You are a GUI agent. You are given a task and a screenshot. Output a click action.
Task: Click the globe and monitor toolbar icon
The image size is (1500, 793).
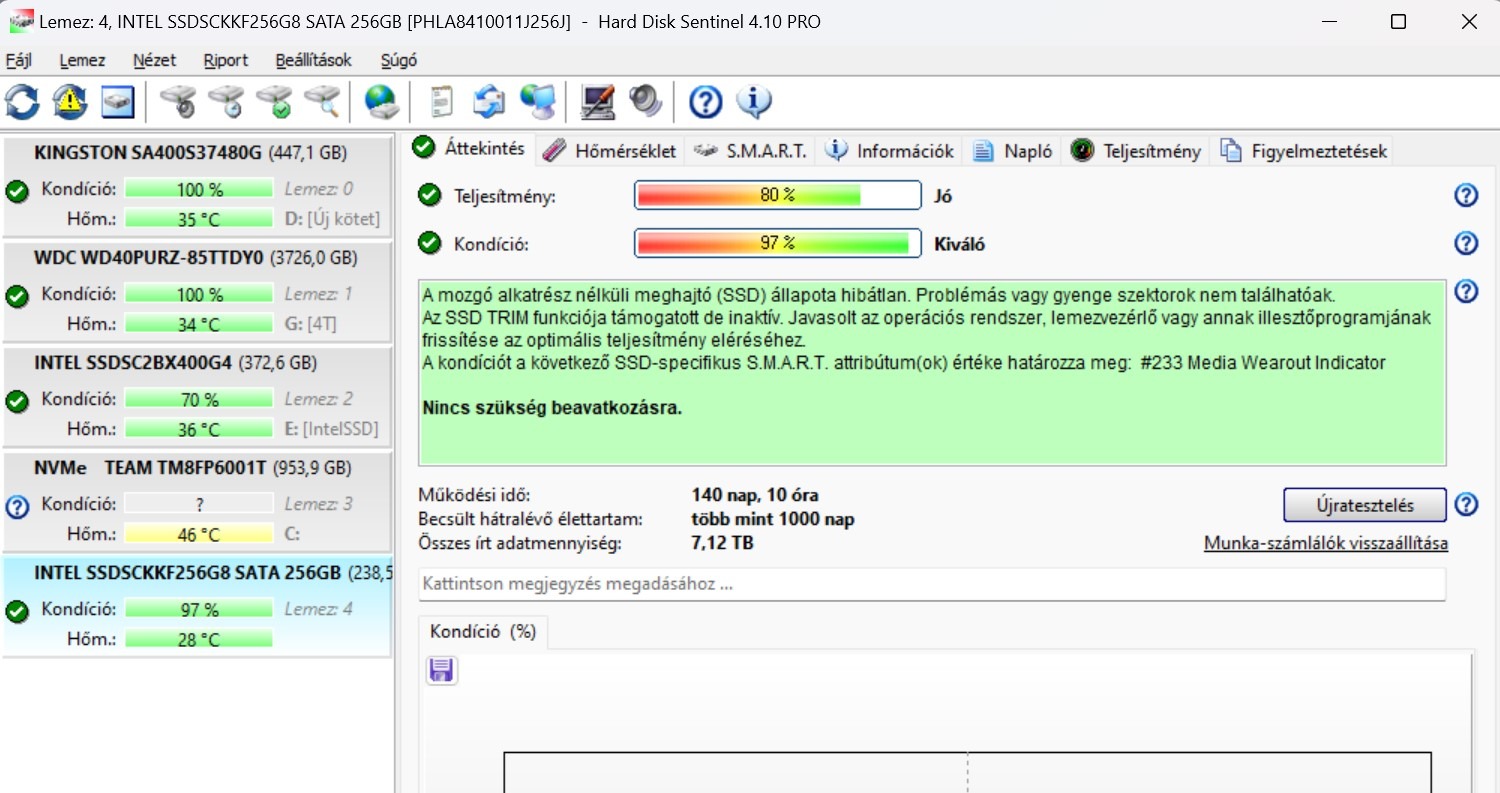[x=538, y=101]
